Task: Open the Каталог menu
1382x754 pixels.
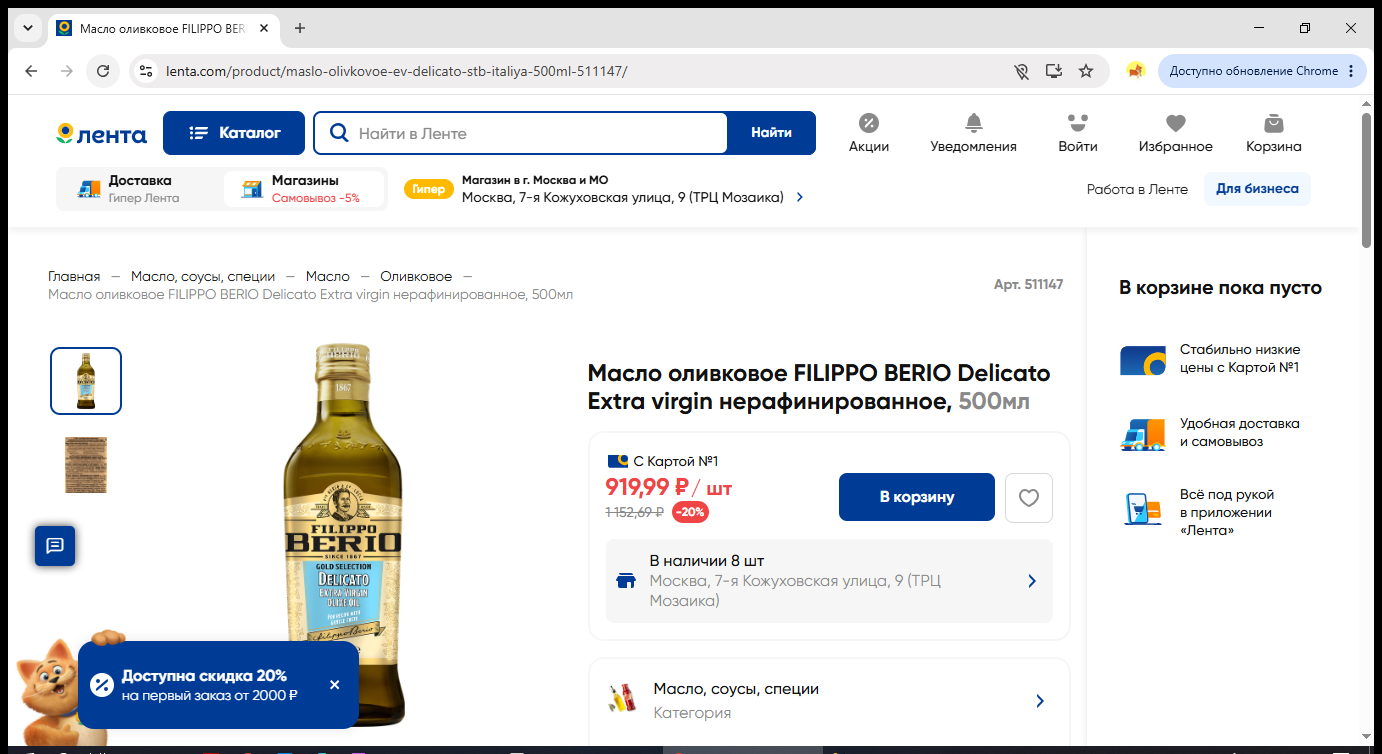Action: 233,133
